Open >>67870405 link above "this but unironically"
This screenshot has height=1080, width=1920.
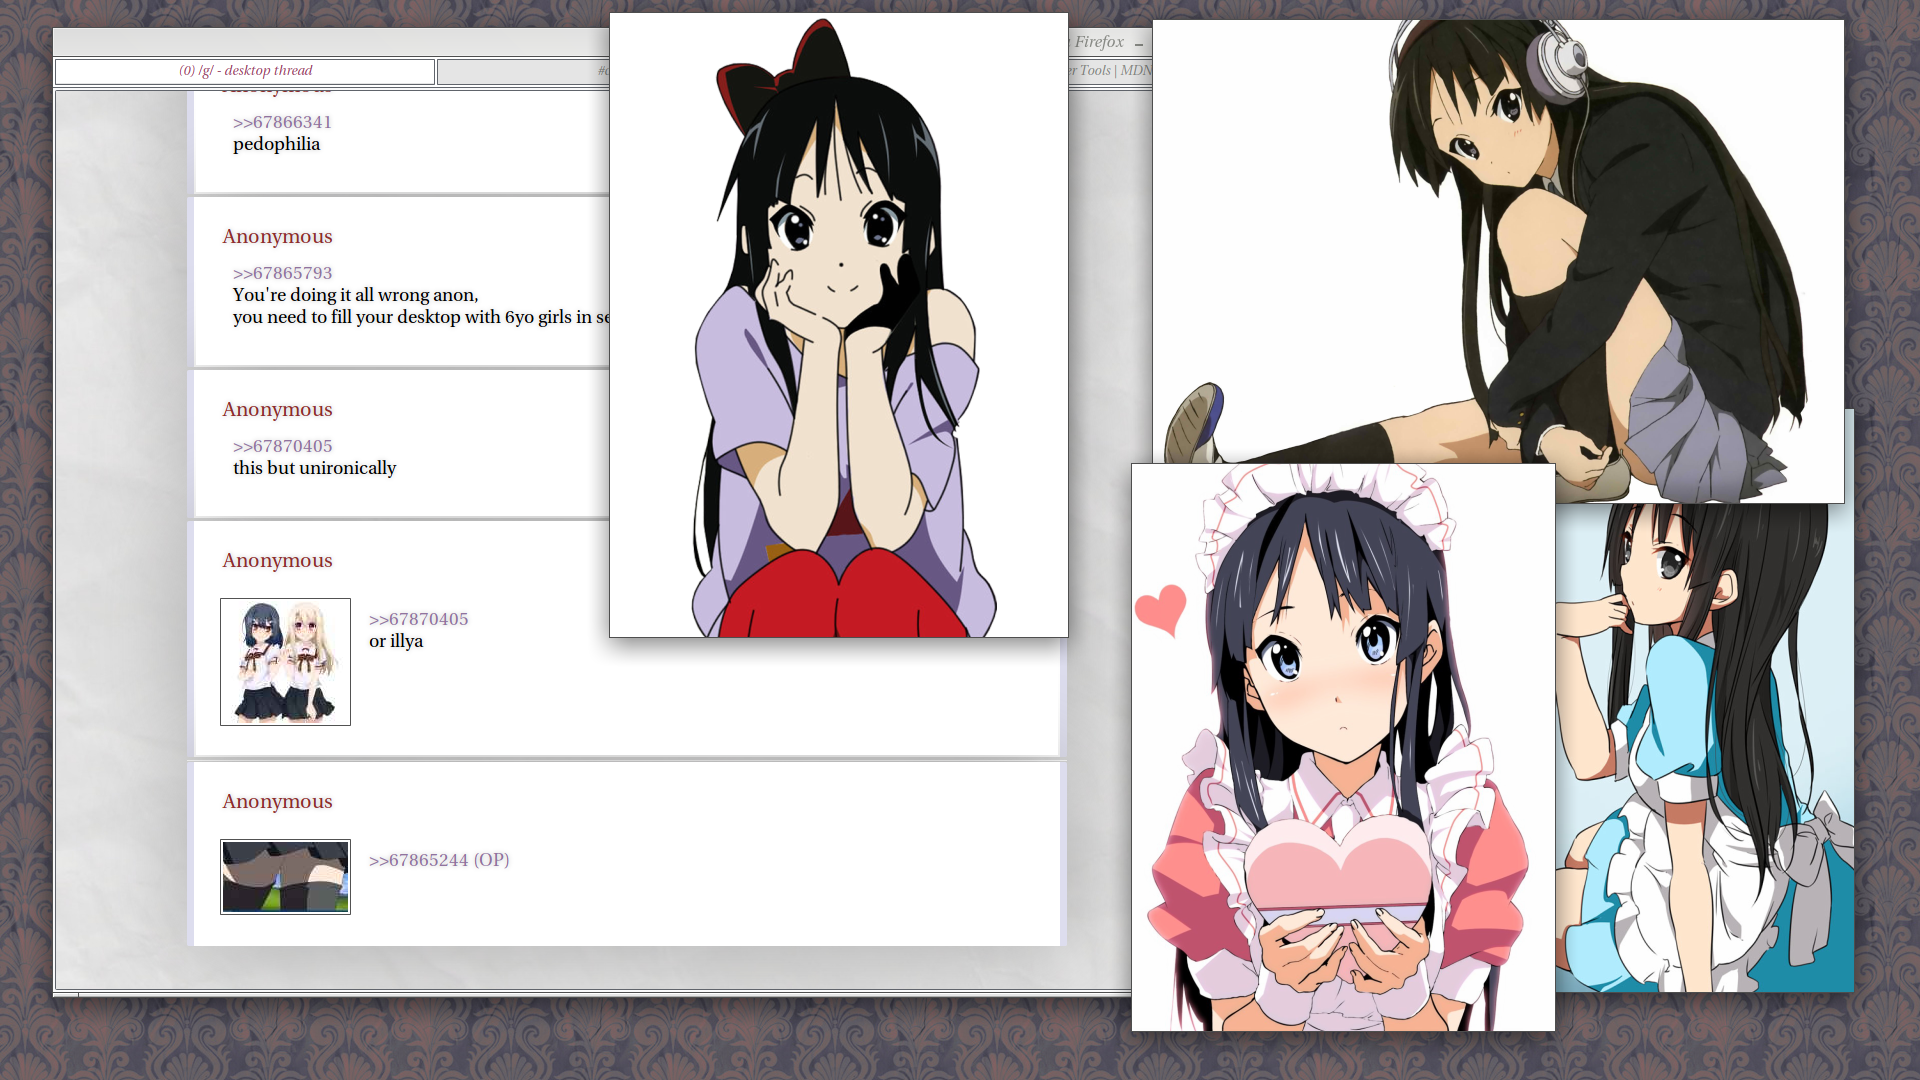click(282, 446)
